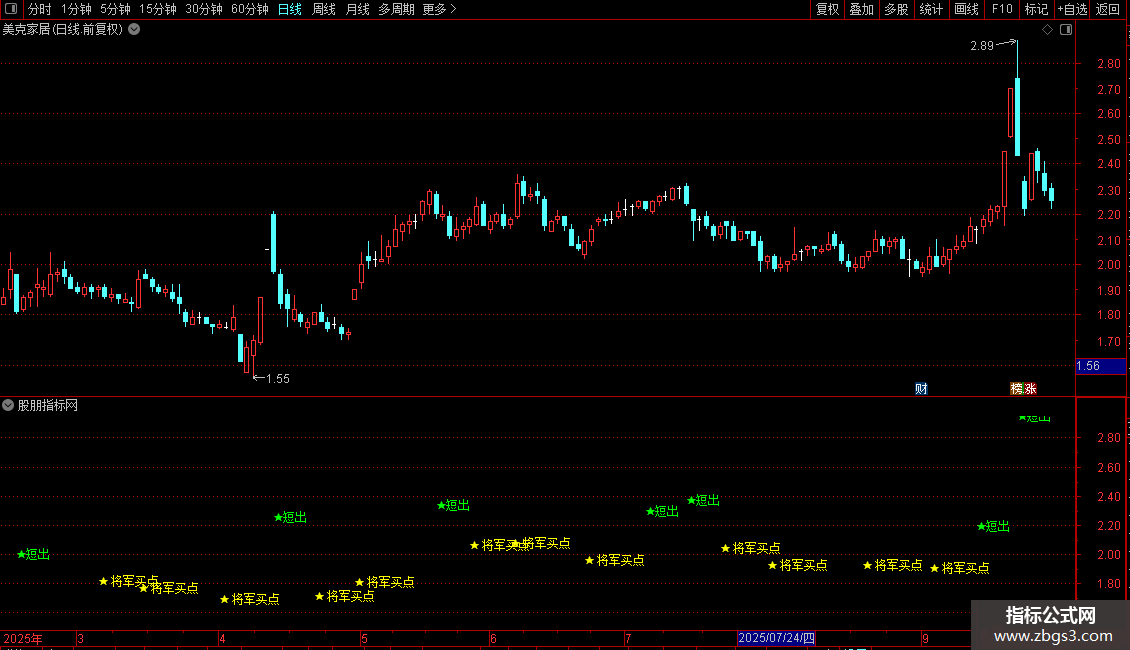Switch to 日线 daily chart
Image resolution: width=1130 pixels, height=650 pixels.
290,9
